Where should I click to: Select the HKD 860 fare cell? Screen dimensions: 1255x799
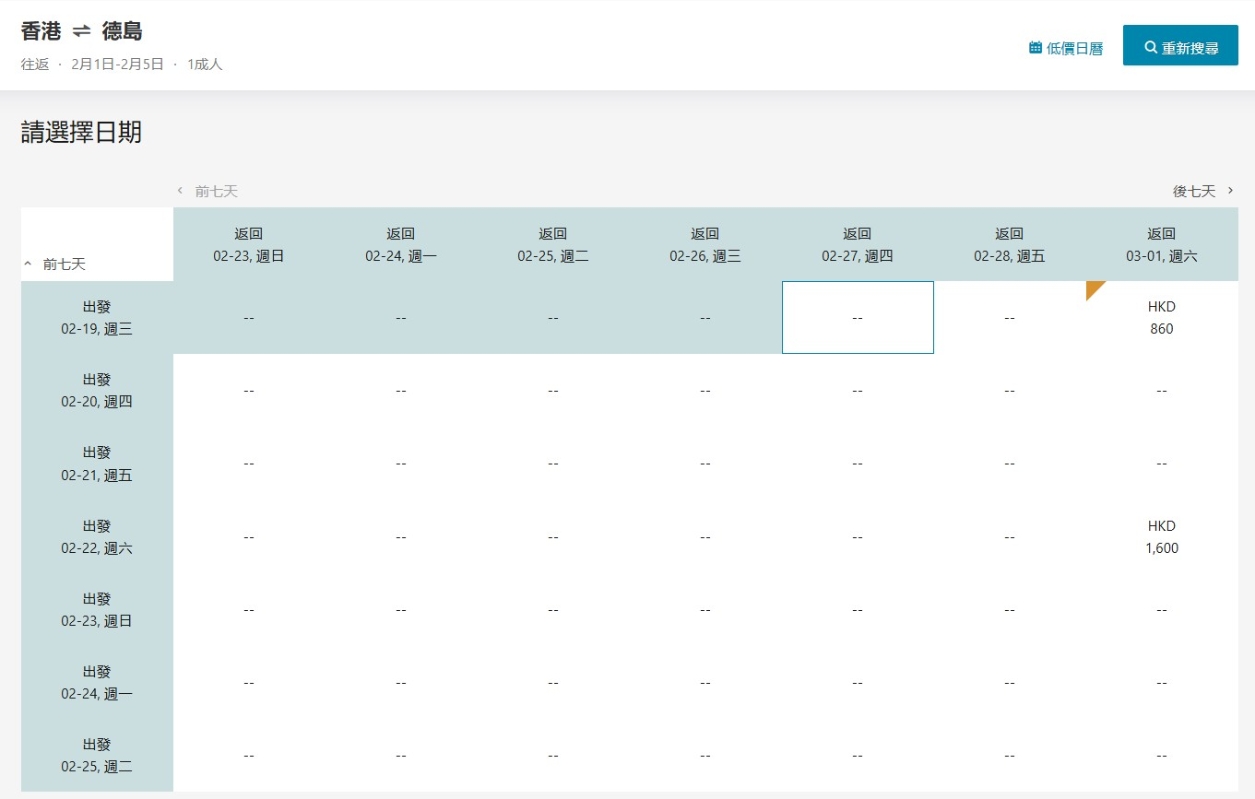1161,318
